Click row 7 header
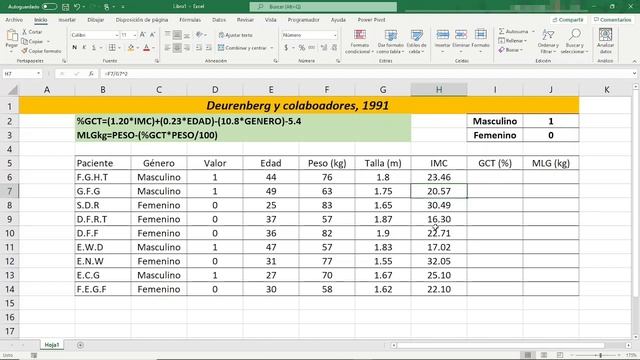The width and height of the screenshot is (640, 360). click(9, 191)
